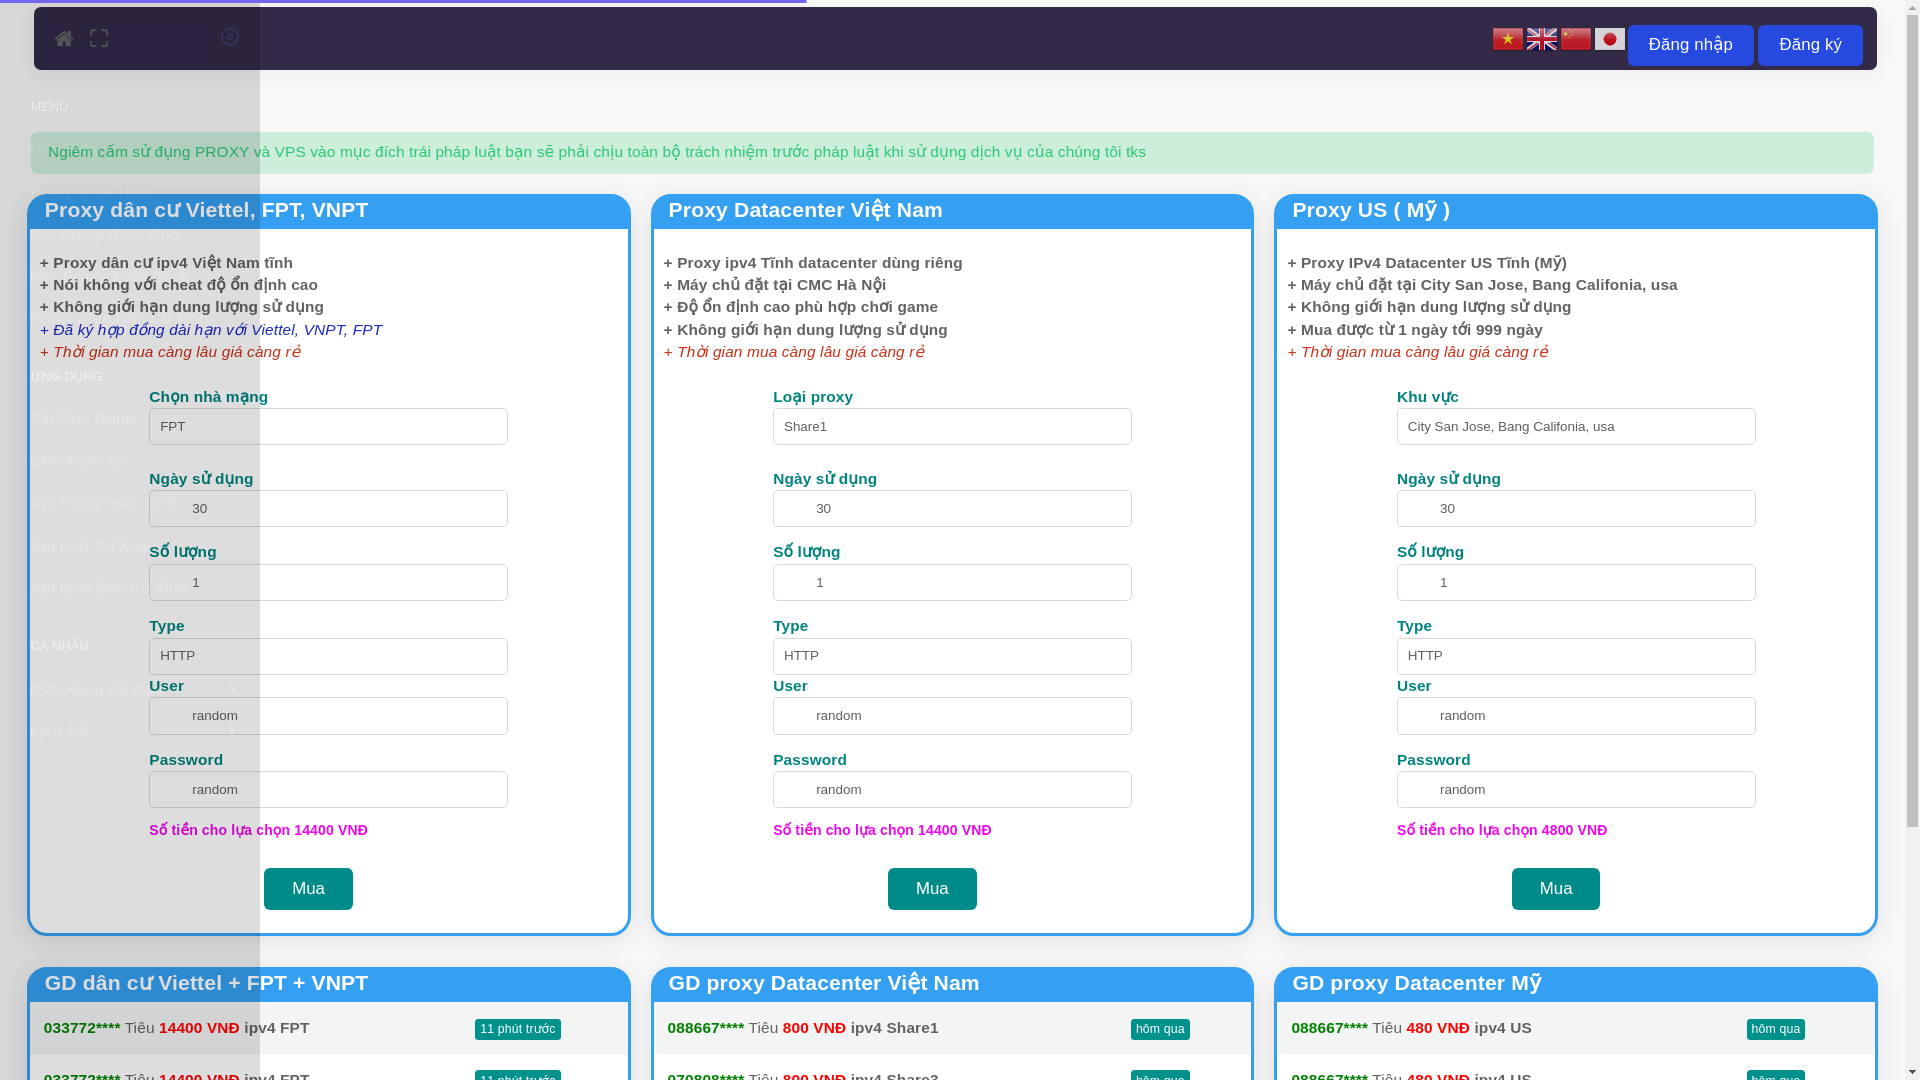Screen dimensions: 1920x1080
Task: Click the legal warning notice banner text
Action: click(597, 152)
